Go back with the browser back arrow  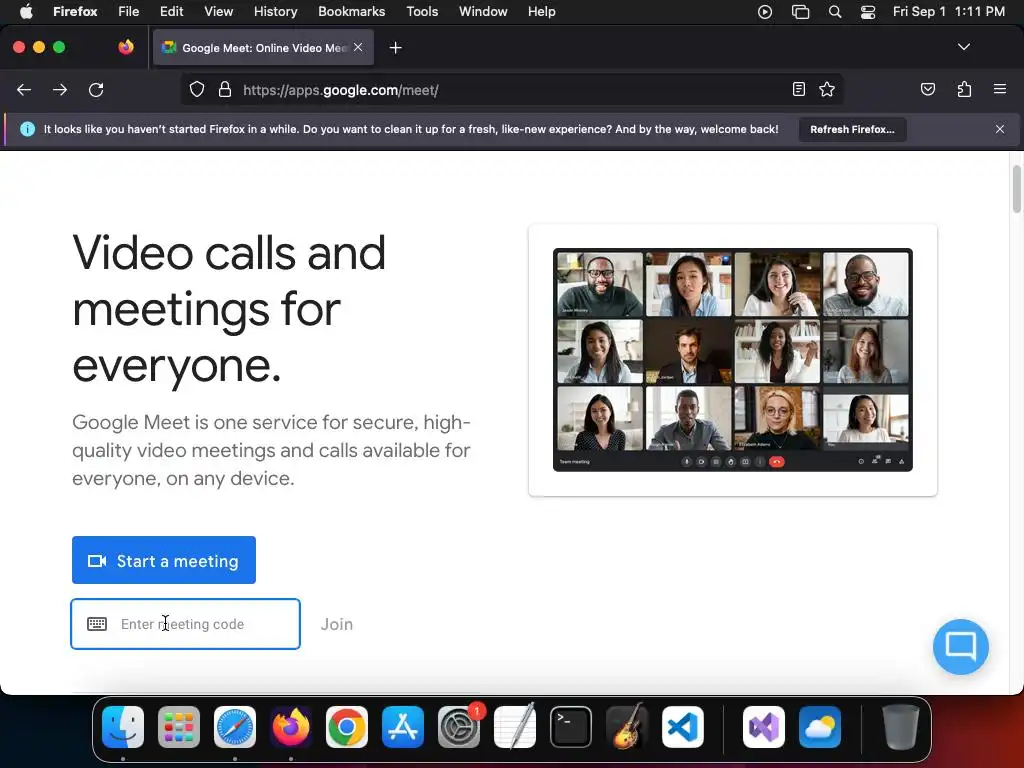[x=24, y=89]
